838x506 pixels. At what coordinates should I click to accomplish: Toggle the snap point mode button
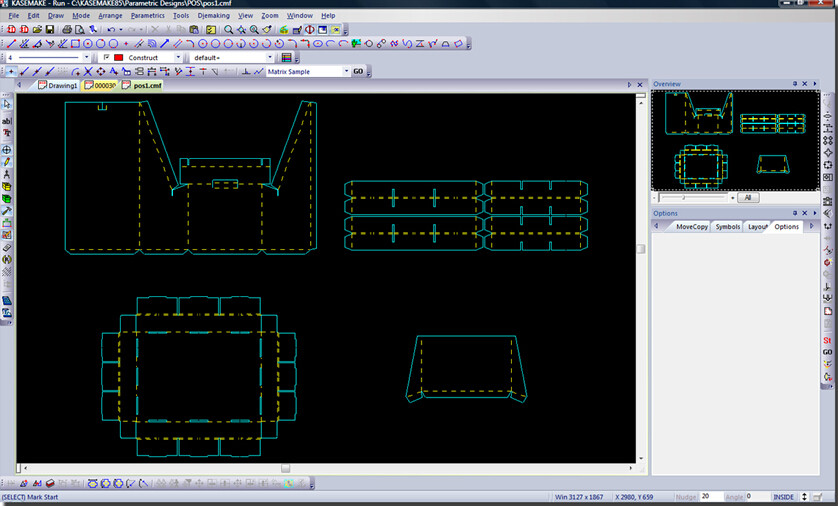click(x=11, y=71)
